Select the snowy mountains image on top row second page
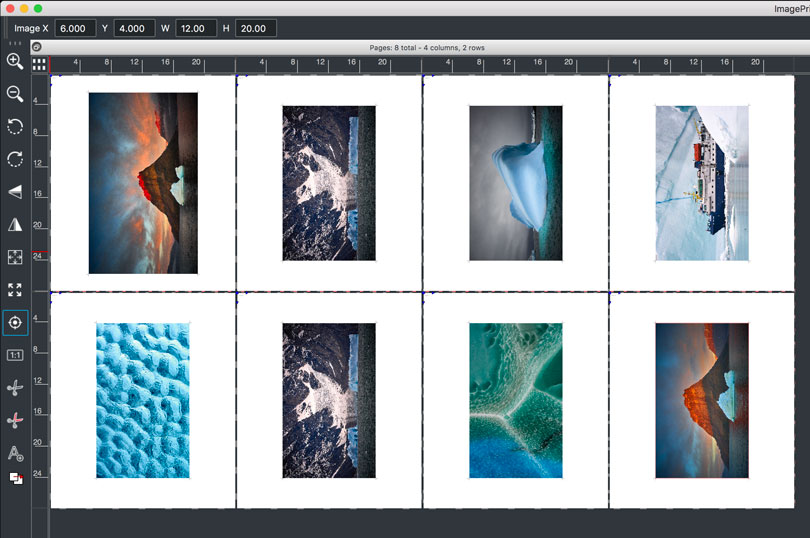 (x=329, y=183)
